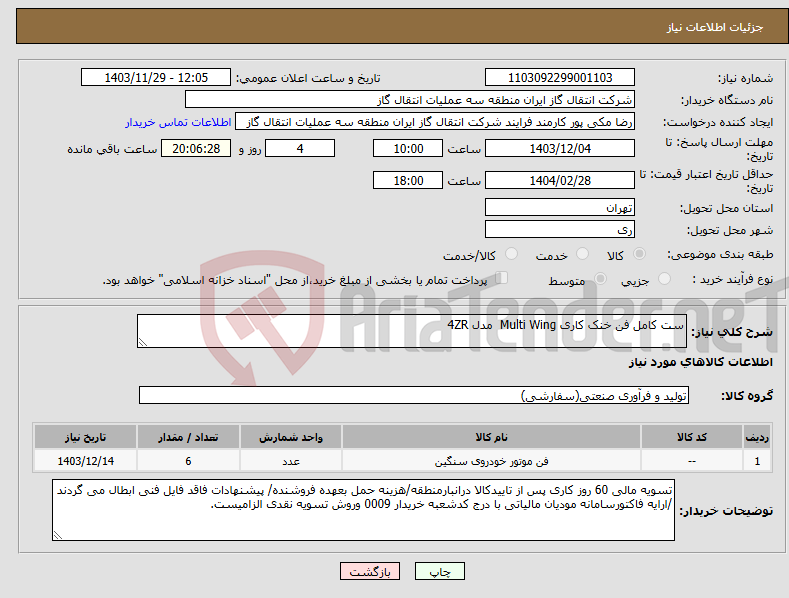Image resolution: width=789 pixels, height=598 pixels.
Task: Toggle the اسناد خزانه اسلامی payment checkbox
Action: pyautogui.click(x=502, y=278)
